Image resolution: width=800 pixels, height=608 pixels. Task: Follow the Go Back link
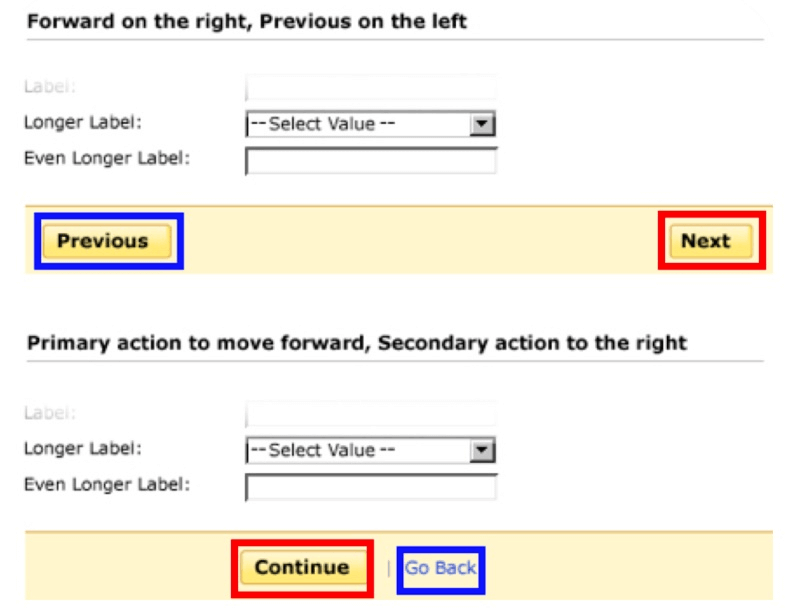440,568
